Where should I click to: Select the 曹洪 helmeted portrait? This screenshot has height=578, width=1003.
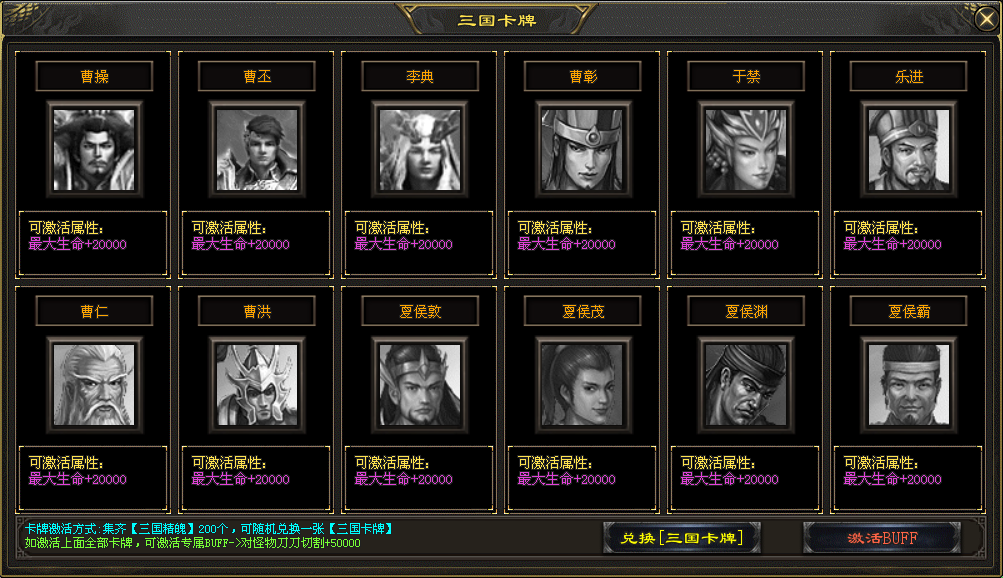point(257,385)
